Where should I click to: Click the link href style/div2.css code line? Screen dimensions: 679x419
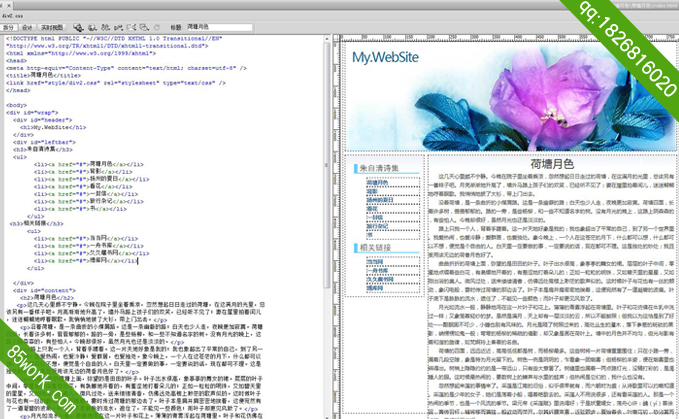pos(116,83)
